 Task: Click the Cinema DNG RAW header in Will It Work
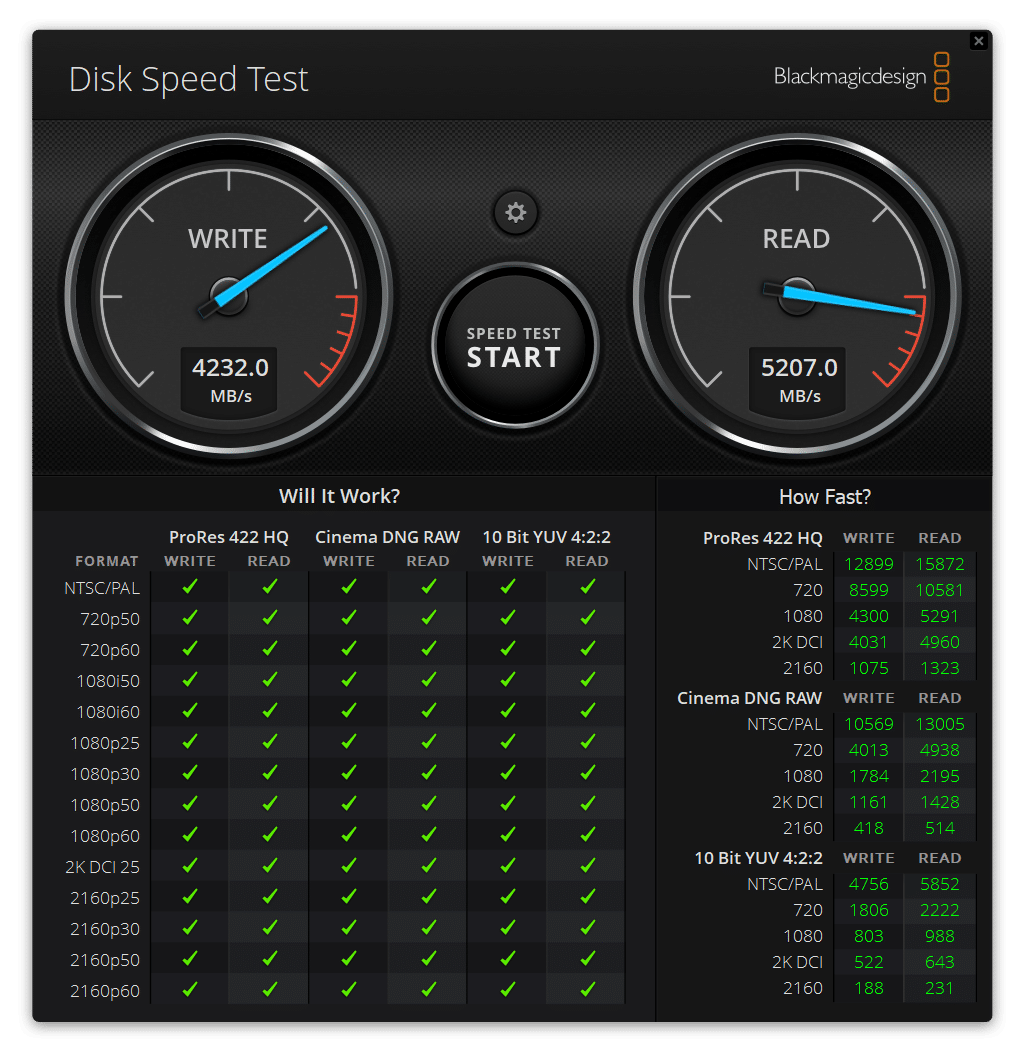[387, 537]
